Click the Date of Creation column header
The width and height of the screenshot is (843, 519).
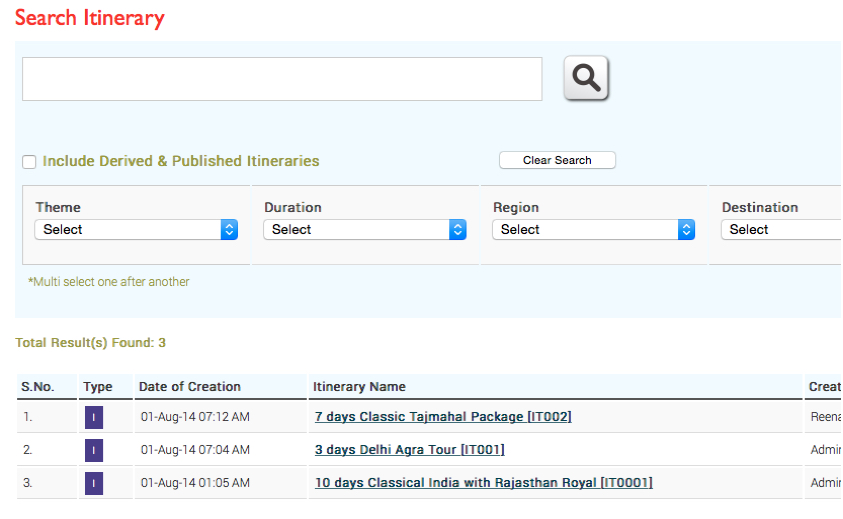190,387
